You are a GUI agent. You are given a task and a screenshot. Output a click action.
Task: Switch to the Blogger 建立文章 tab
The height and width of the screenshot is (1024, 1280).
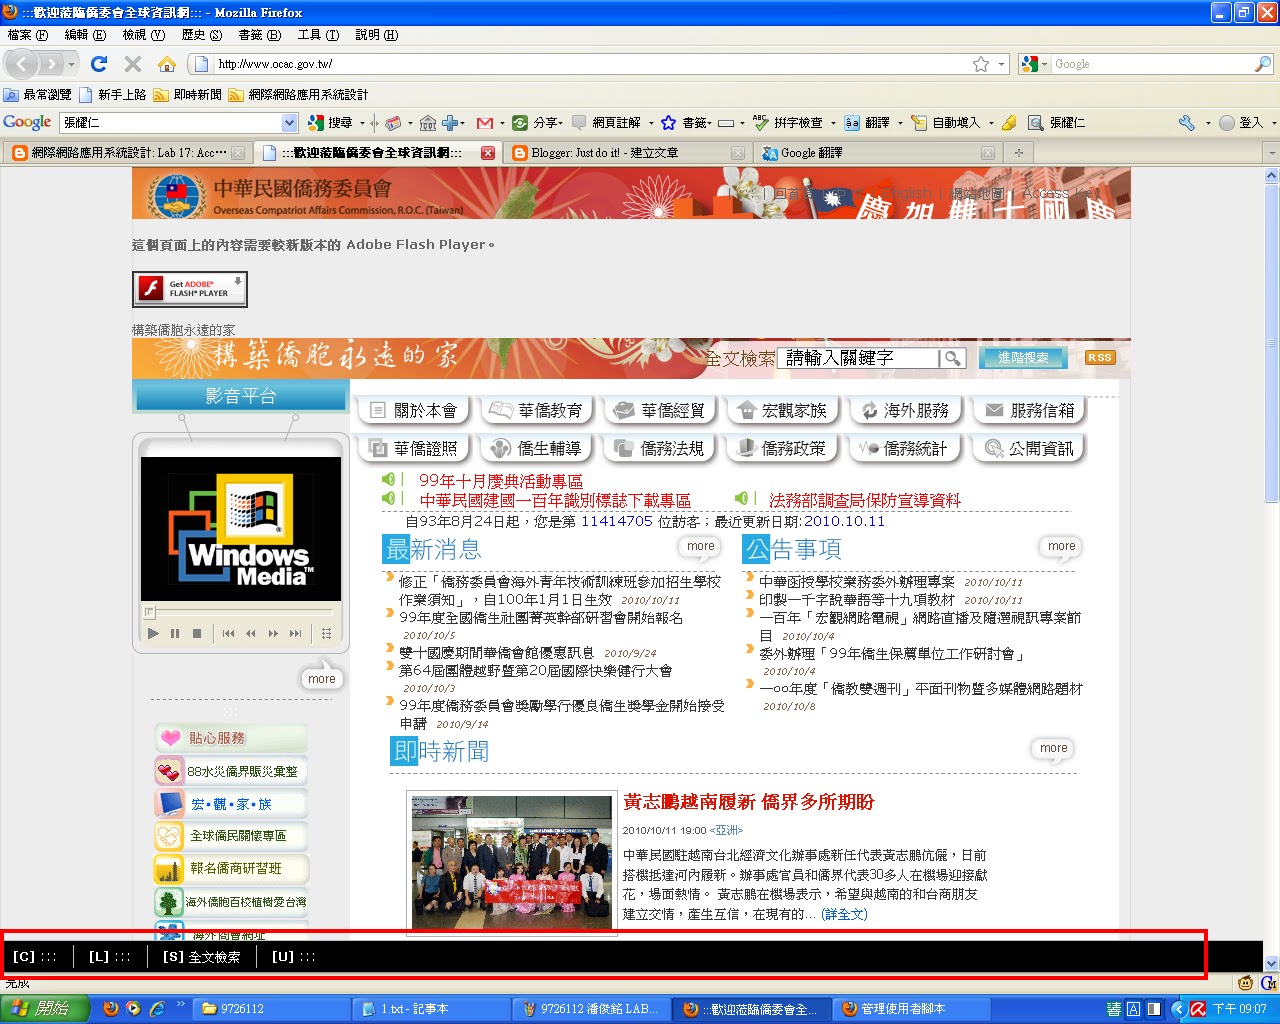click(x=626, y=153)
